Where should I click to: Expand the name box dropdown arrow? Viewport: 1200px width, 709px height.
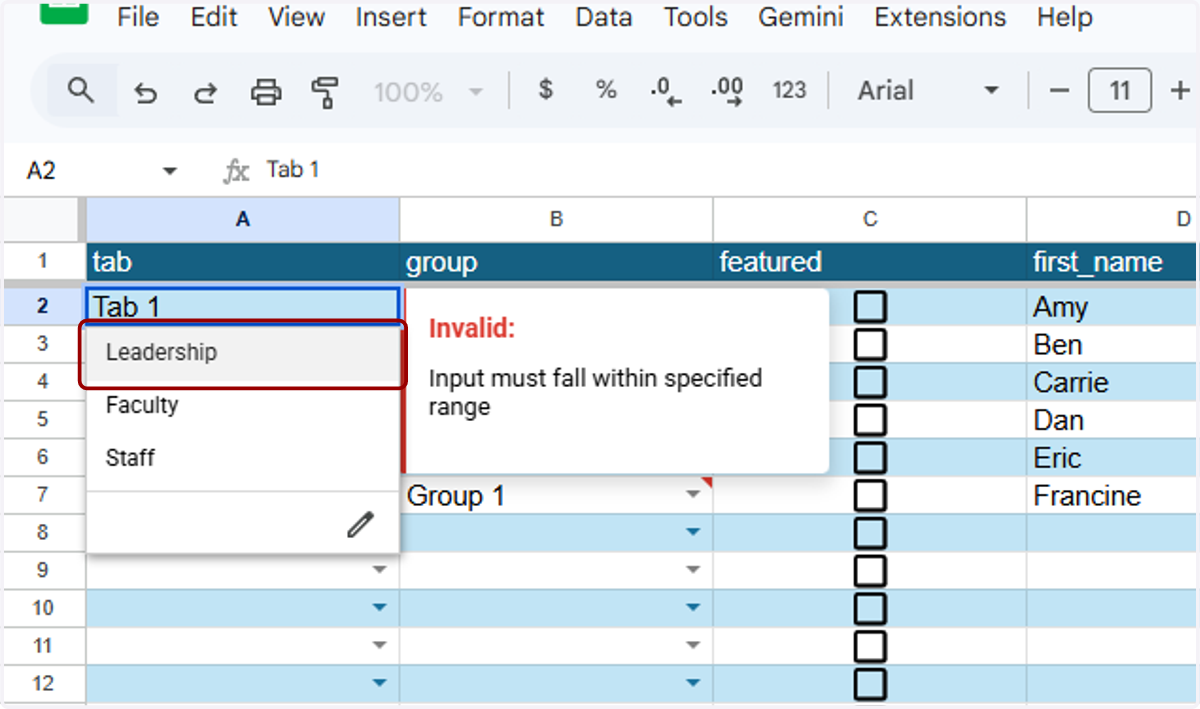point(170,171)
